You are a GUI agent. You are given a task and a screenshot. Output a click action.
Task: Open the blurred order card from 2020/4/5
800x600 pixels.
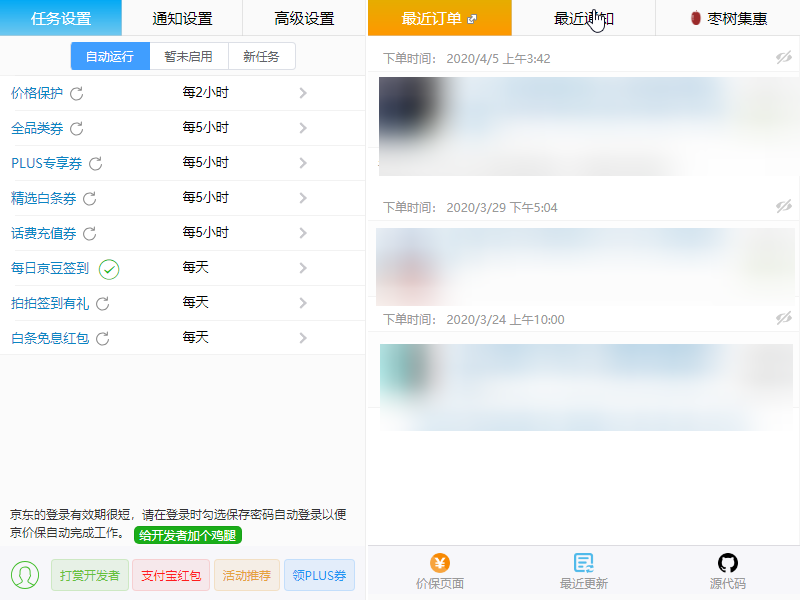click(587, 126)
